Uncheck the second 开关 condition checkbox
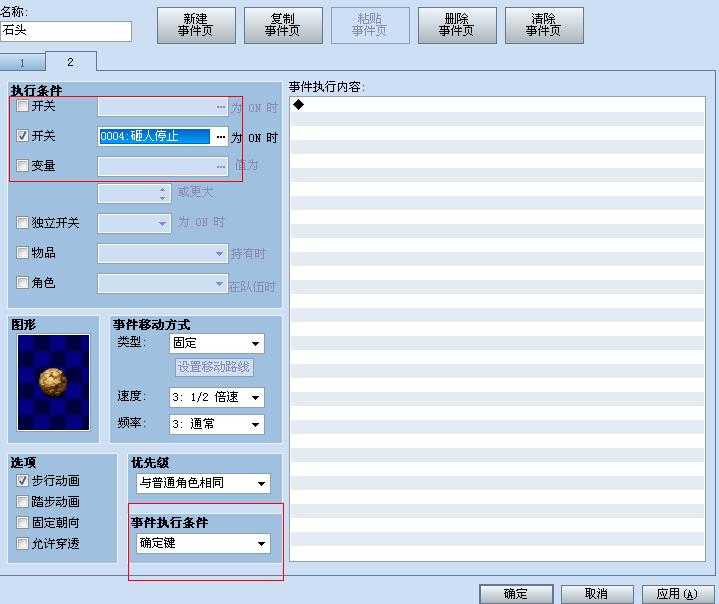Image resolution: width=719 pixels, height=604 pixels. tap(22, 135)
